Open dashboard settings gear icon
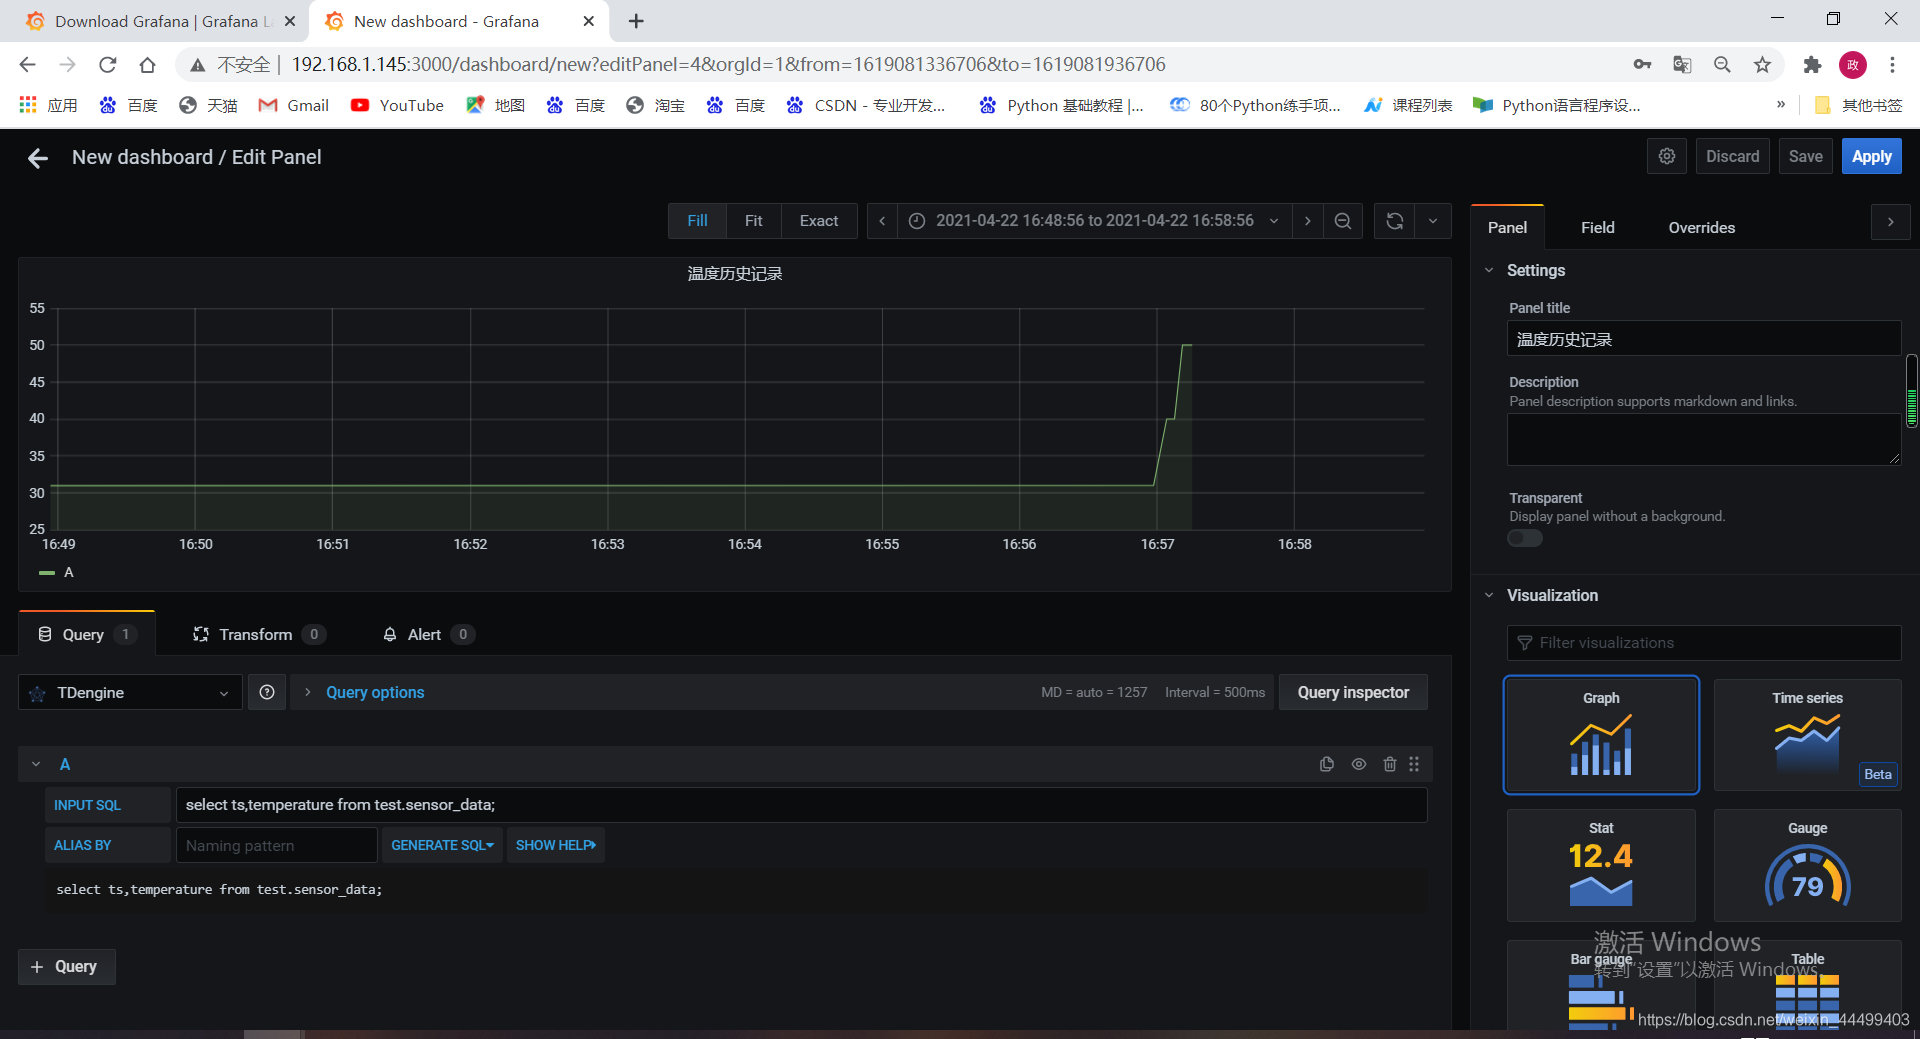The width and height of the screenshot is (1920, 1039). 1667,157
